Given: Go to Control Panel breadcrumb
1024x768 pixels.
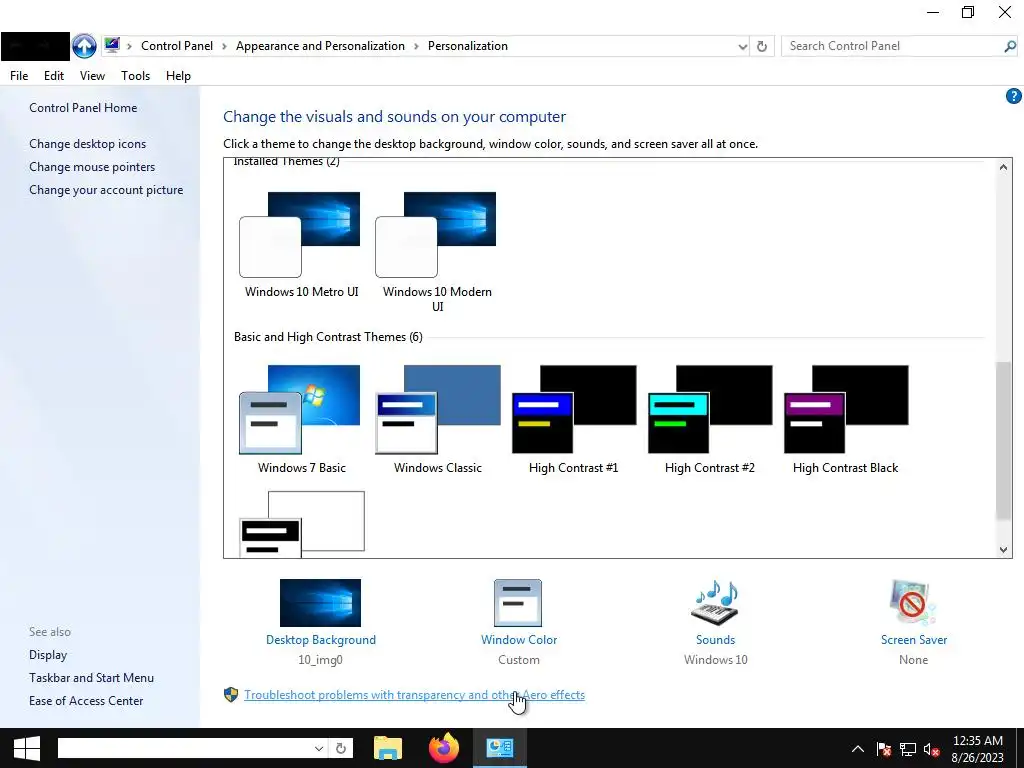Looking at the screenshot, I should (x=177, y=46).
